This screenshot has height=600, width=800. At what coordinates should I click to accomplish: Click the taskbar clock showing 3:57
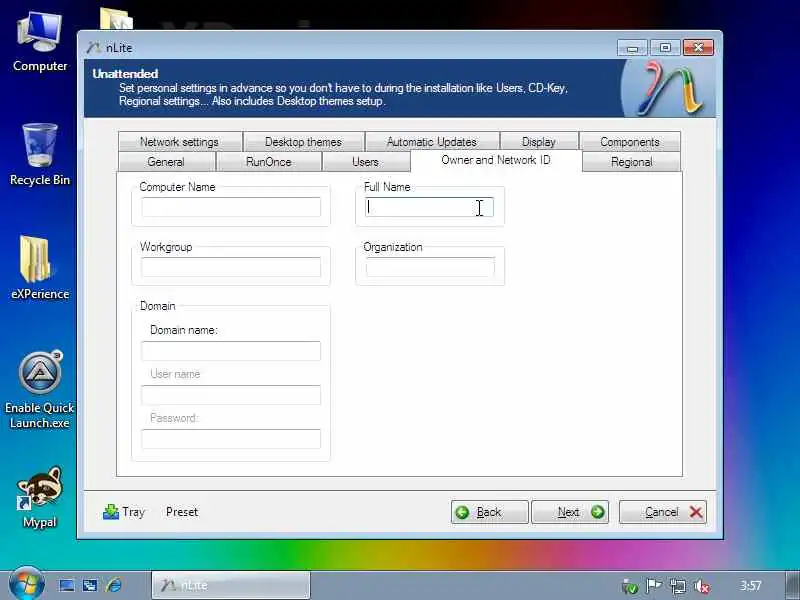tap(751, 586)
